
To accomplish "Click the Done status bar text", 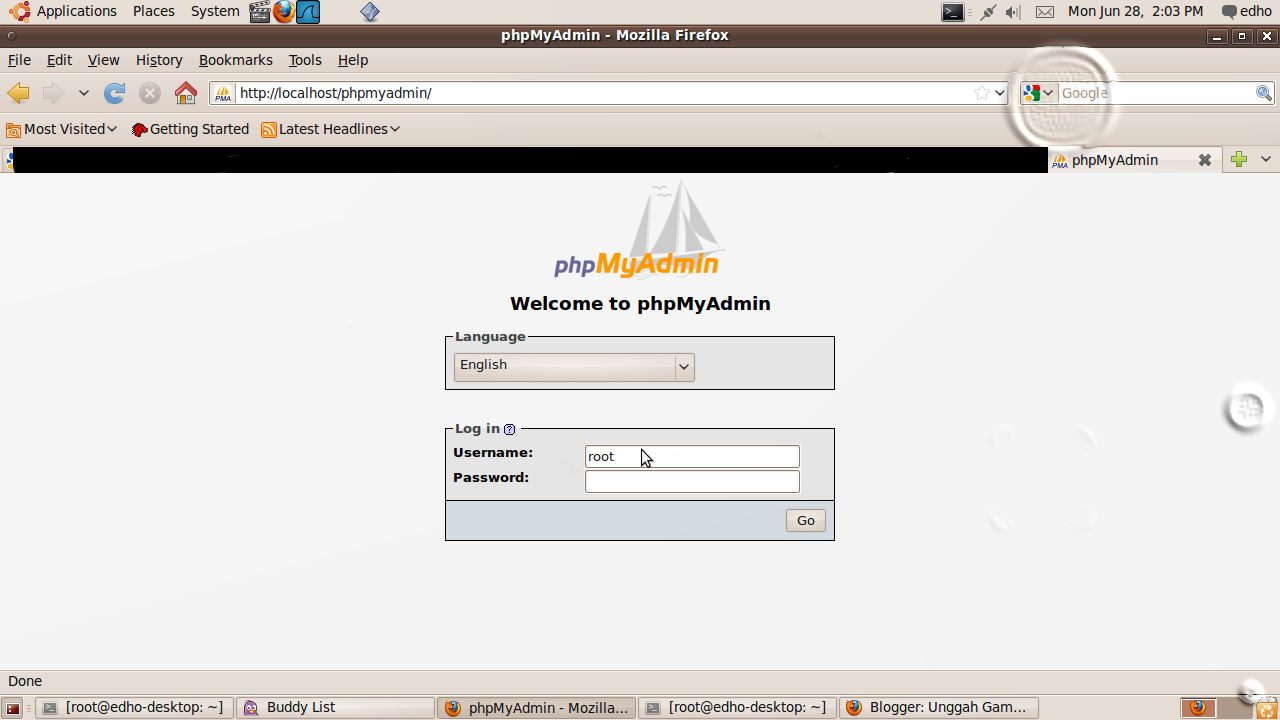I will [x=25, y=681].
